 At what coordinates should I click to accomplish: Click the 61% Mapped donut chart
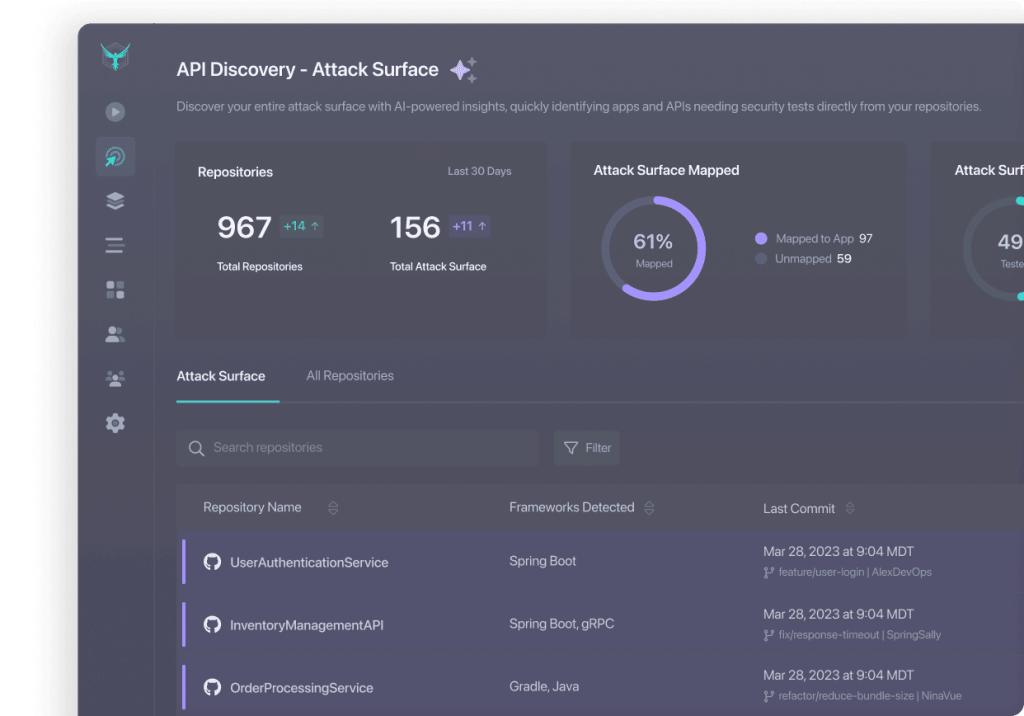point(653,248)
